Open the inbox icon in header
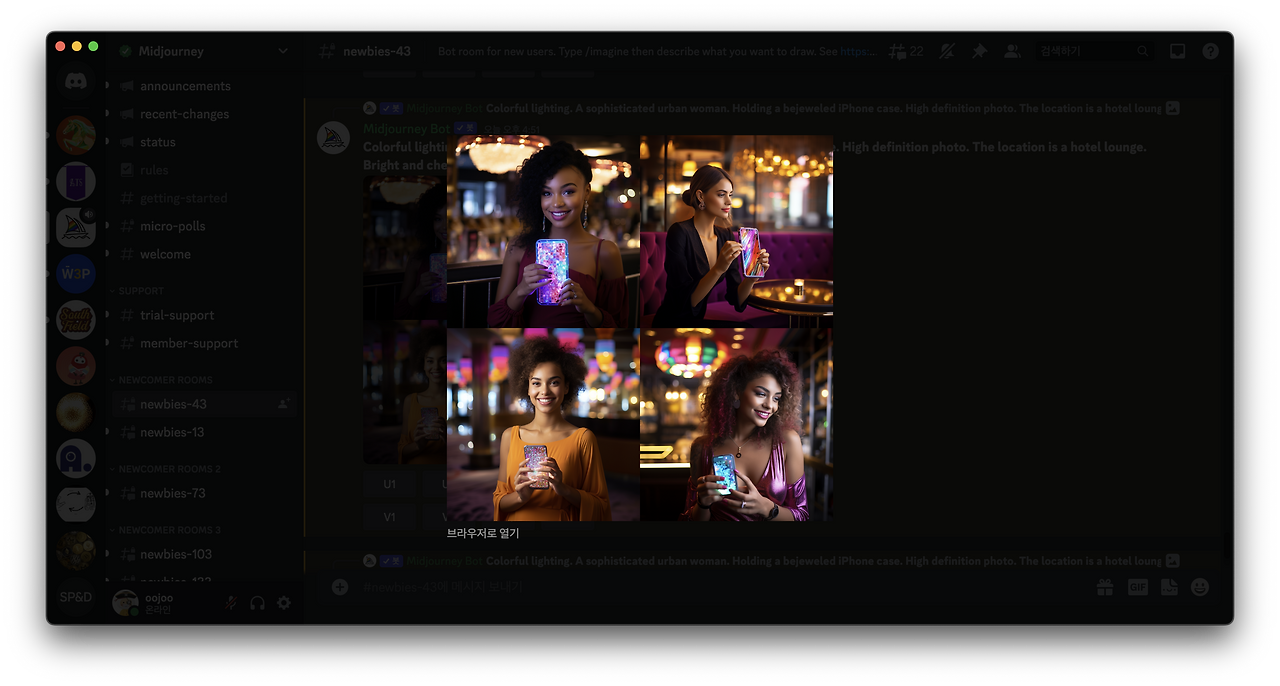 coord(1178,51)
